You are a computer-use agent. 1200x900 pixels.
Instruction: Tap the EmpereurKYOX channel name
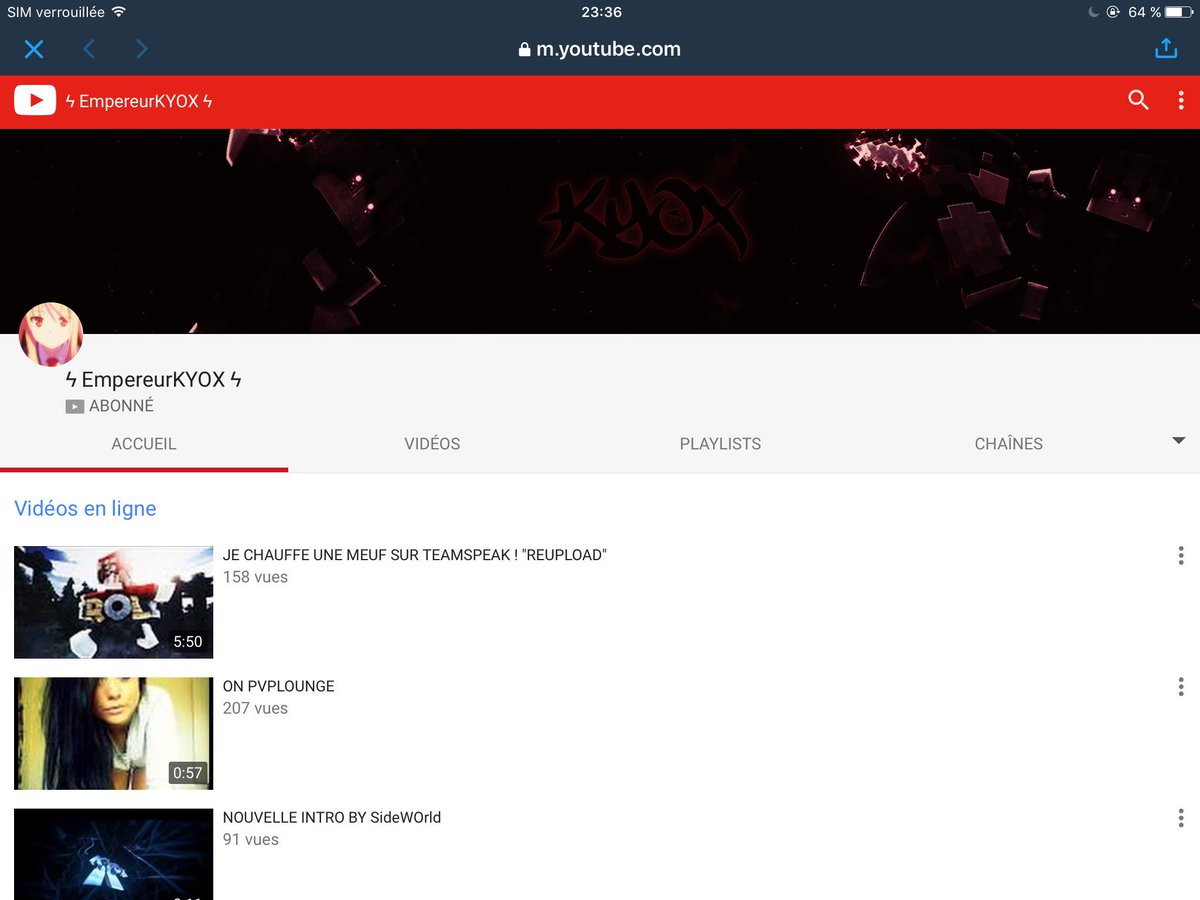[x=153, y=380]
